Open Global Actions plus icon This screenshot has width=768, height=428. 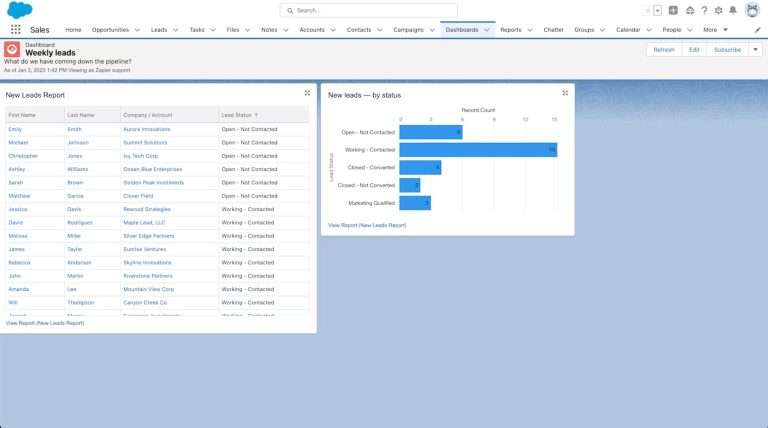(673, 10)
